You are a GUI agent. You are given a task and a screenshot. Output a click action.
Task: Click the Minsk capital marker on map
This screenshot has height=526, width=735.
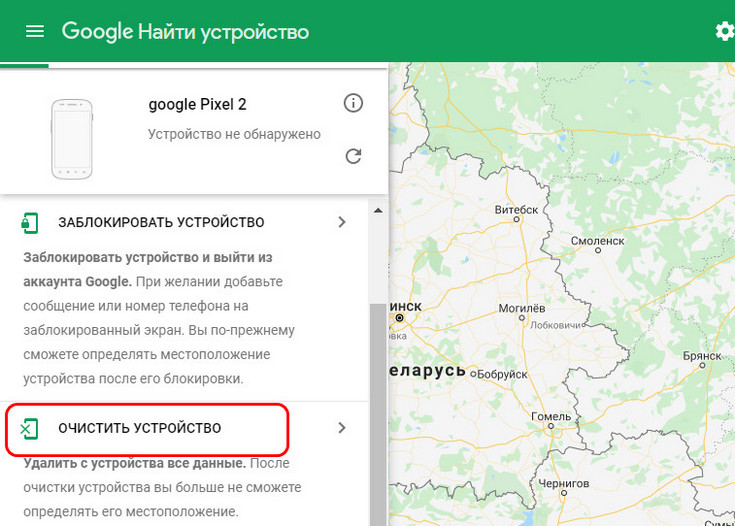399,318
